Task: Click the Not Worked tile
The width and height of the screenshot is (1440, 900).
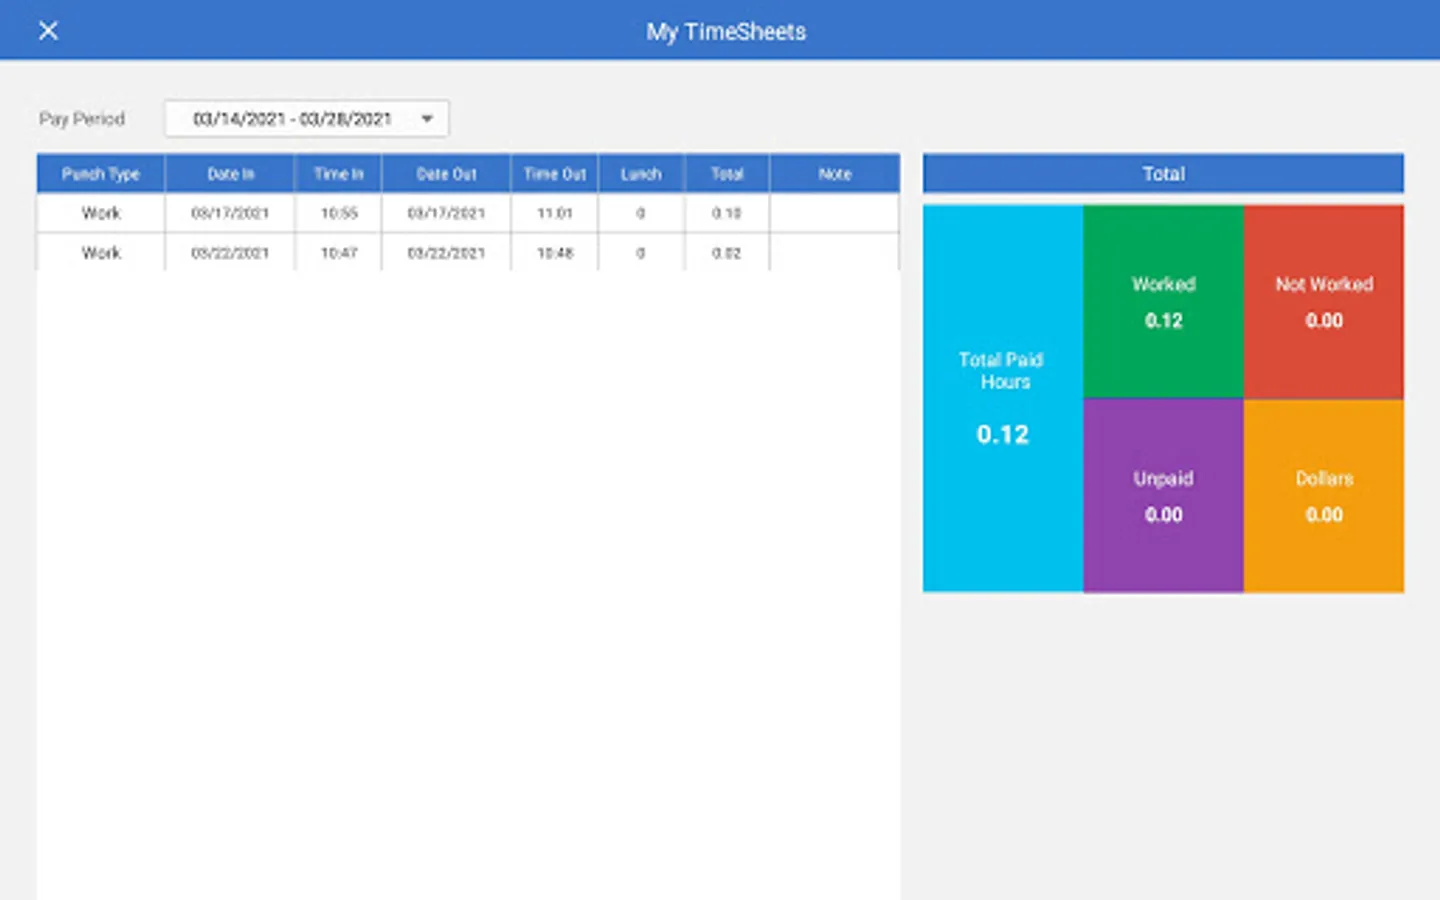Action: pos(1324,300)
